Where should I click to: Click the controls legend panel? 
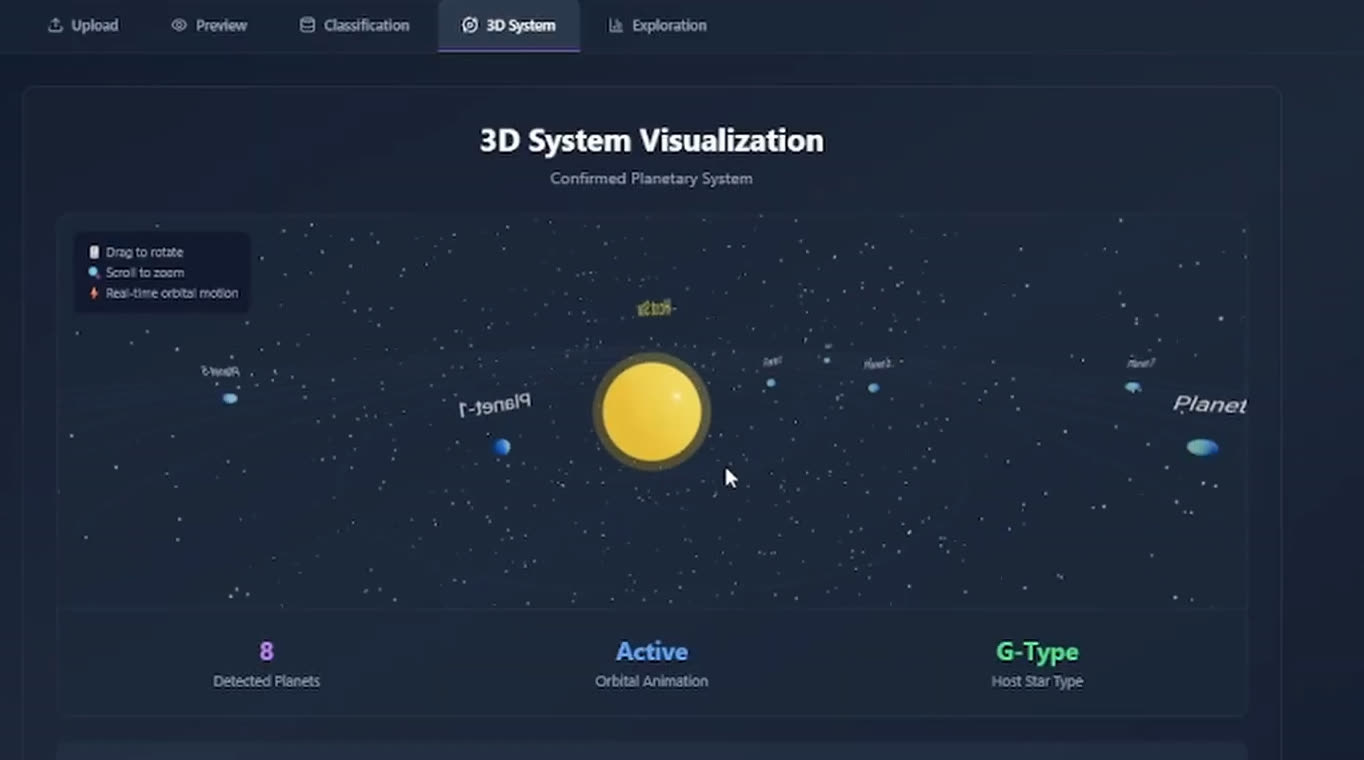point(162,271)
